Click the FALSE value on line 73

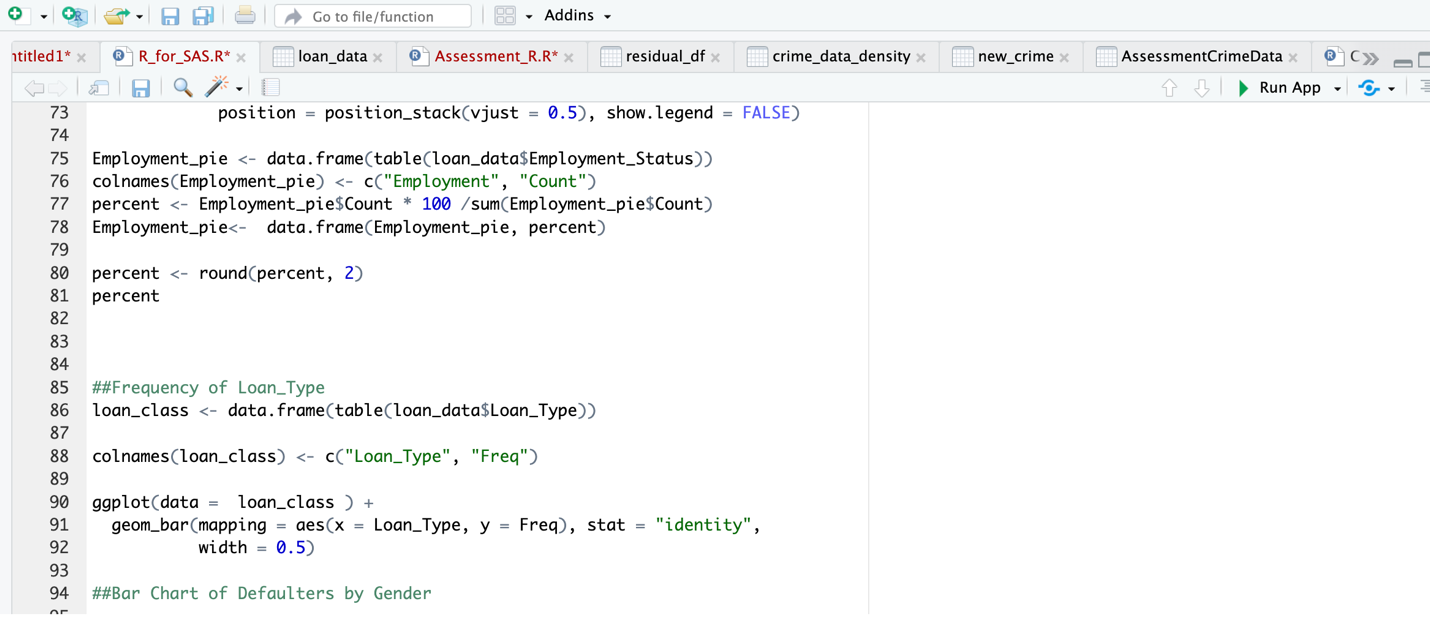[766, 113]
